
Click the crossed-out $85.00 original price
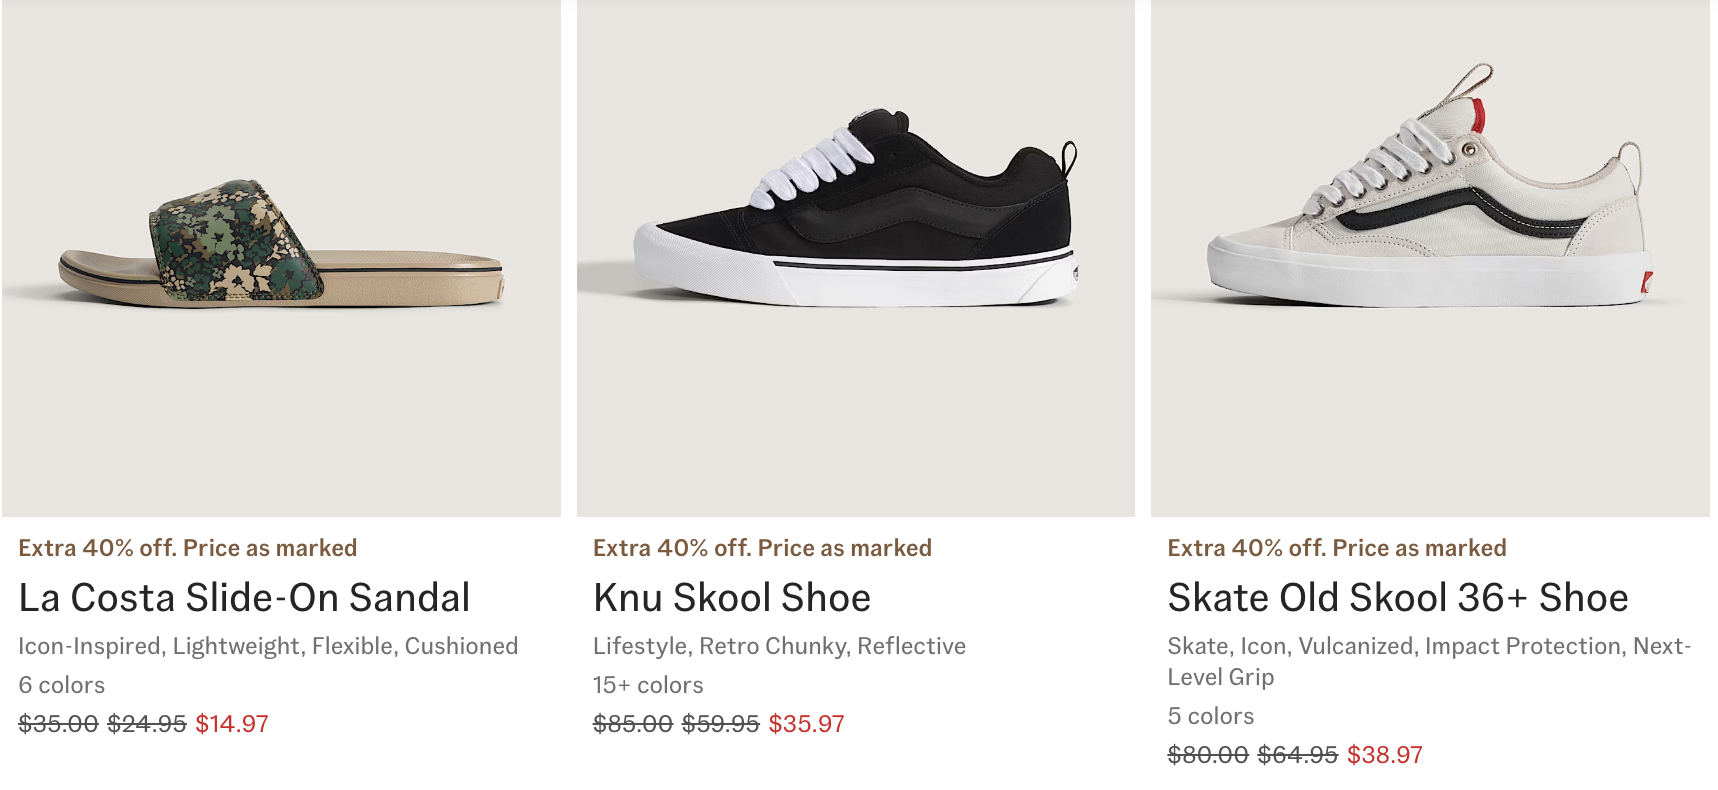click(x=633, y=724)
